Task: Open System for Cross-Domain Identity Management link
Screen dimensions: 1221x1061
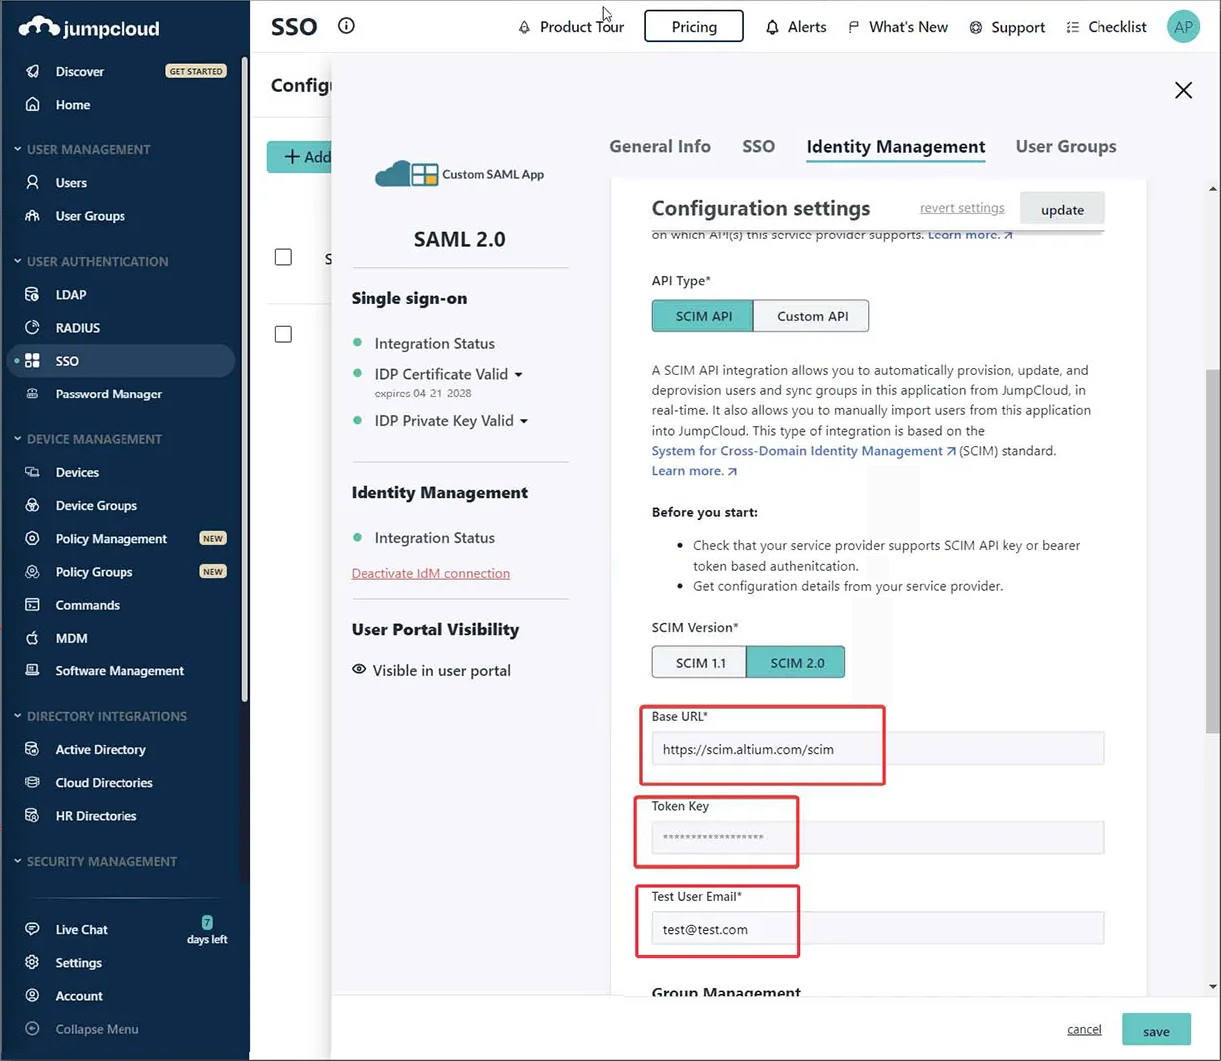Action: tap(803, 451)
